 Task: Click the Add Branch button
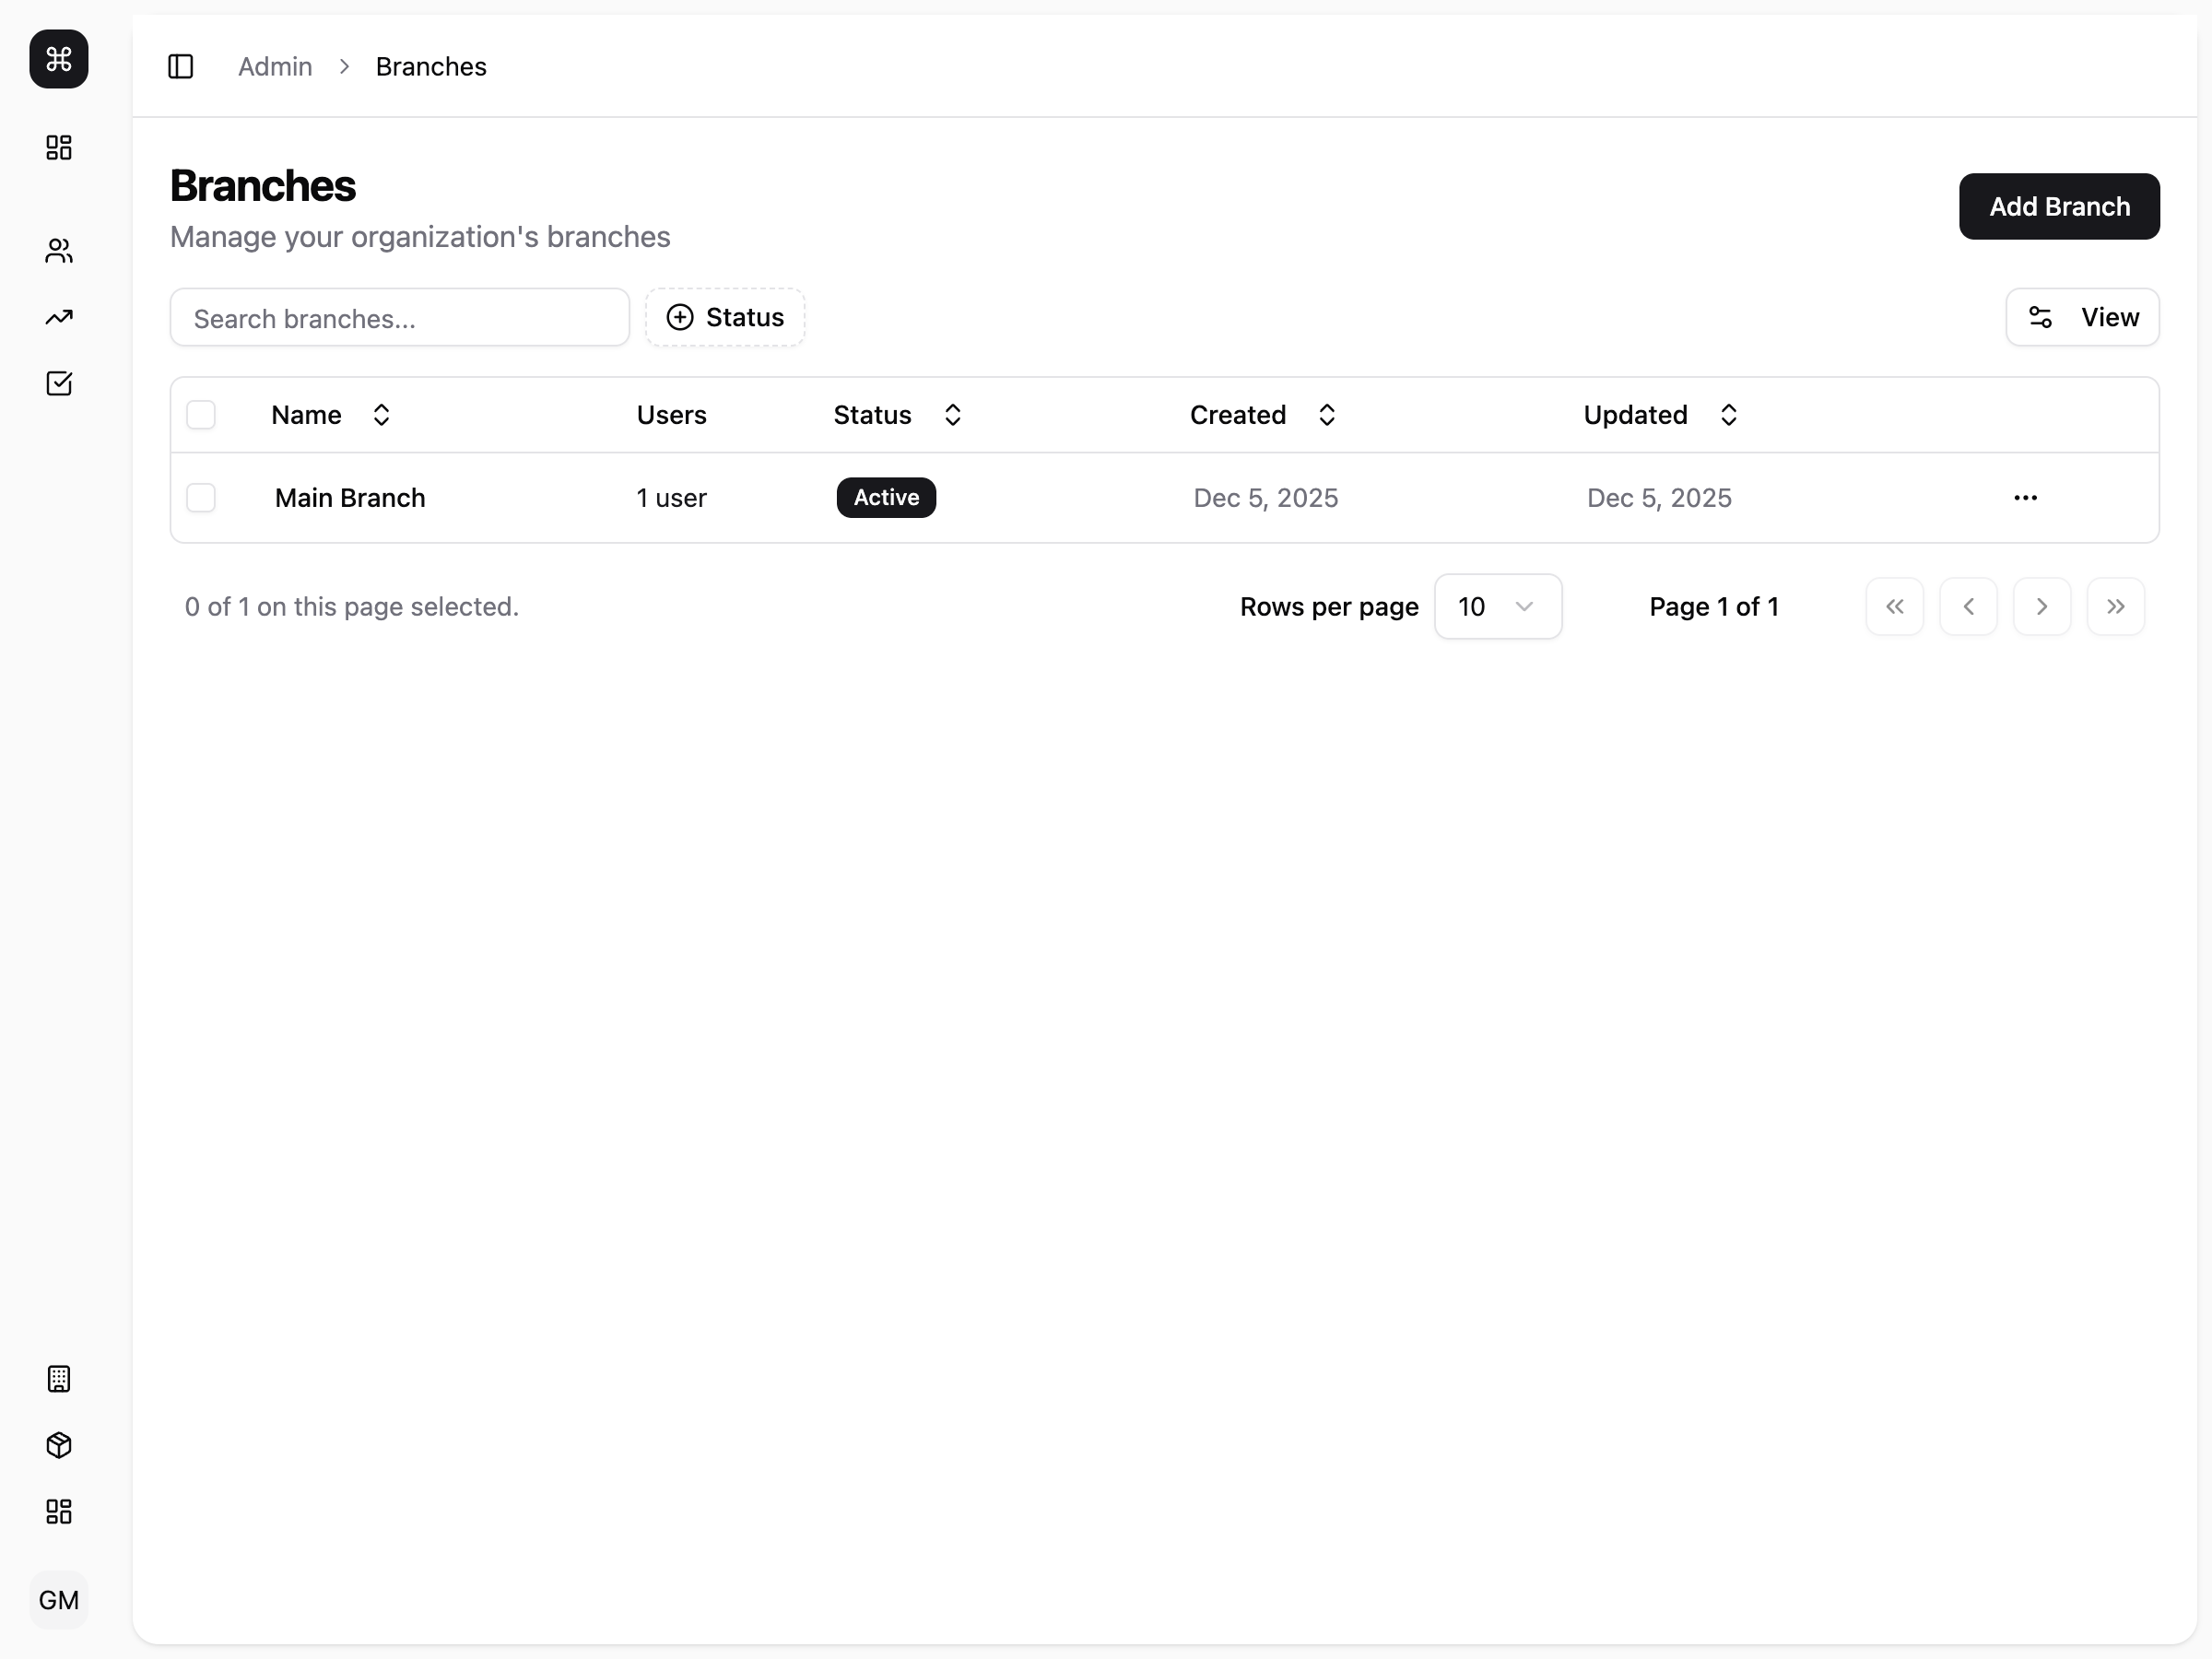(2059, 206)
